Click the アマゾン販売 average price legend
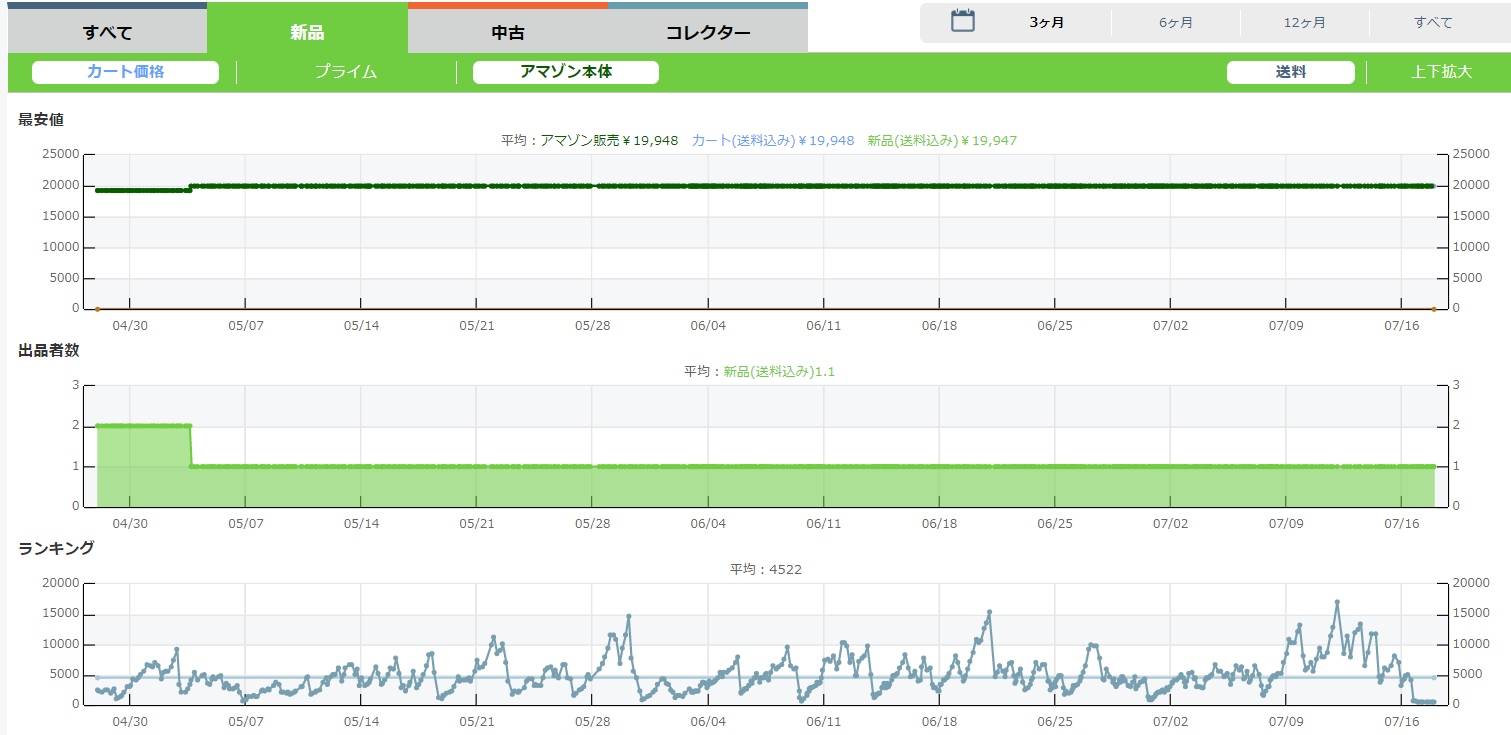The width and height of the screenshot is (1511, 735). coord(609,141)
